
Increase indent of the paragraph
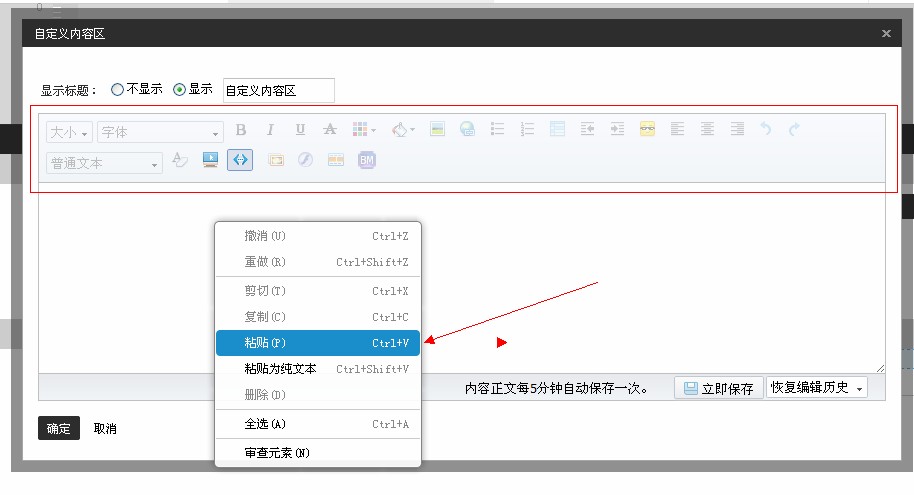pos(617,129)
